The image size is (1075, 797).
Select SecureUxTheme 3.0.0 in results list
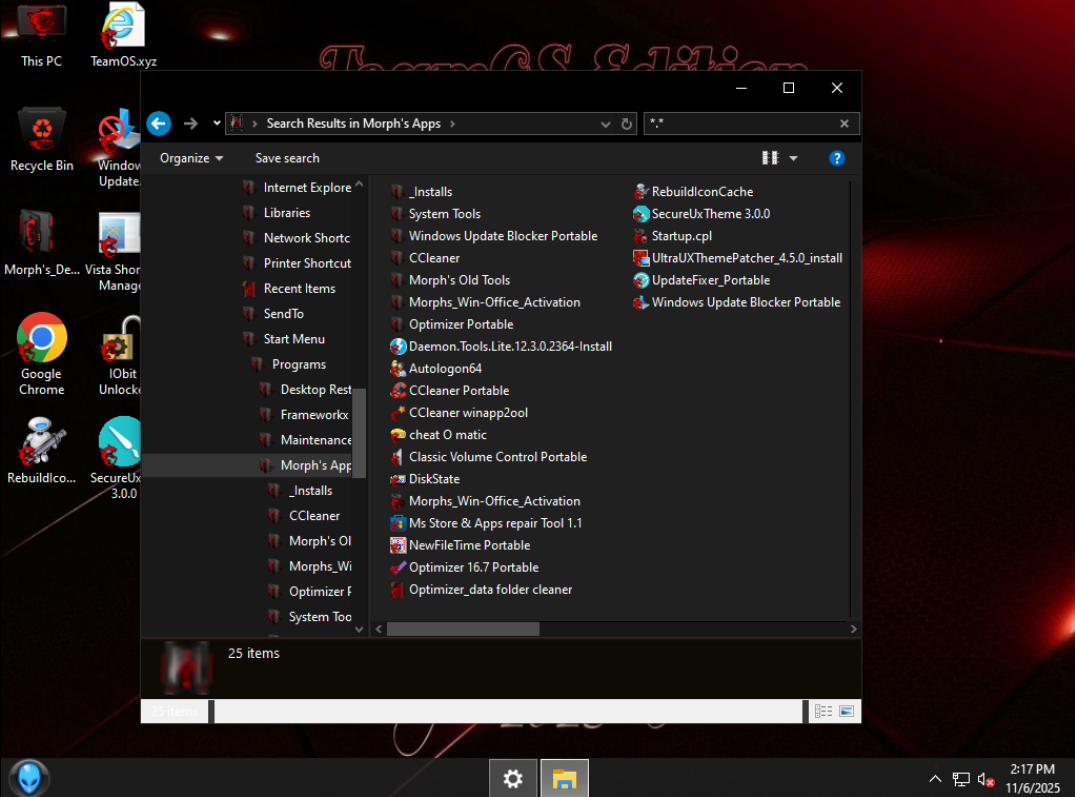710,214
